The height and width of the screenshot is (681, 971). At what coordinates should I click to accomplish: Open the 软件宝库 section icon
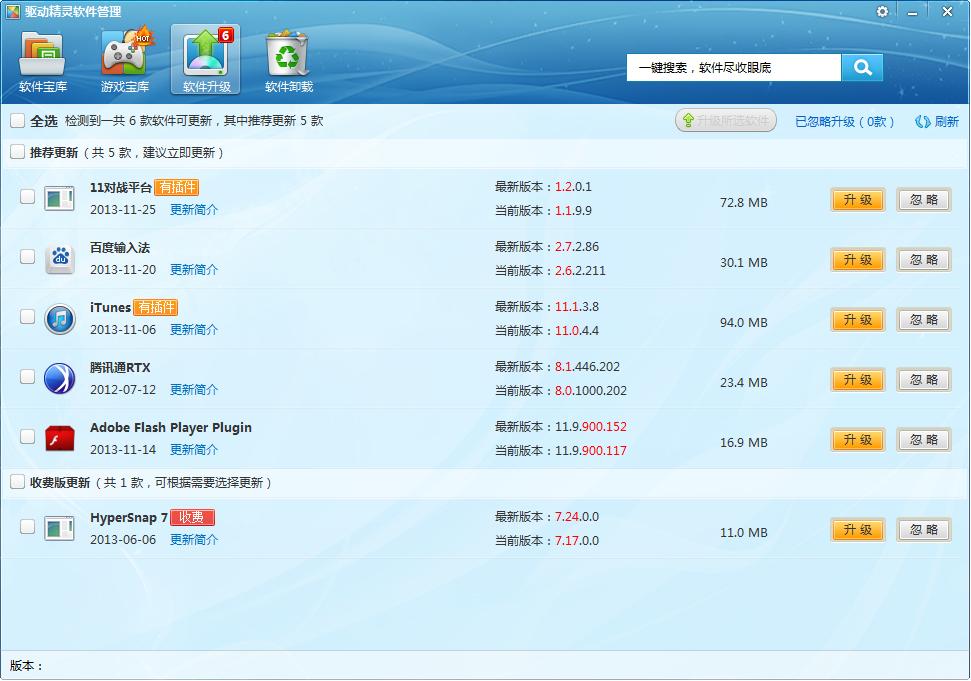pos(42,58)
